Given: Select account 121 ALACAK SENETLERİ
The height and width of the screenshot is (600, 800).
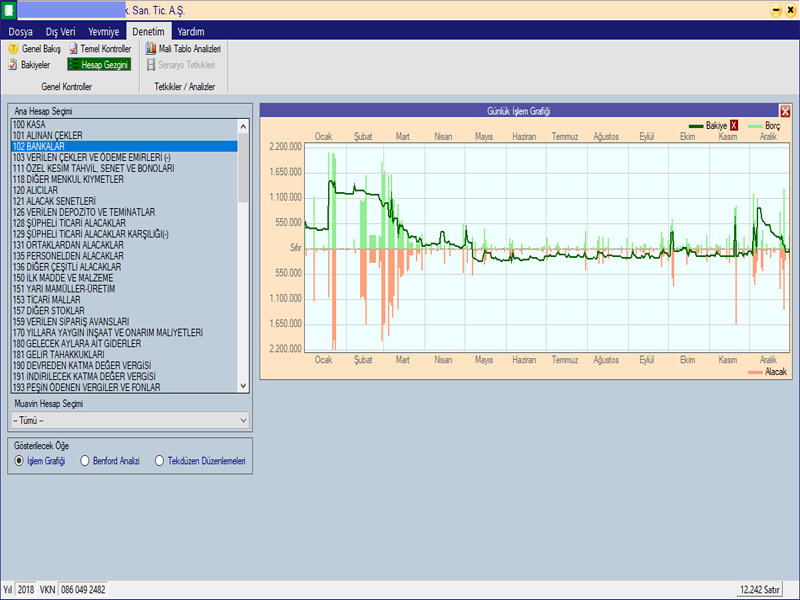Looking at the screenshot, I should pos(124,201).
